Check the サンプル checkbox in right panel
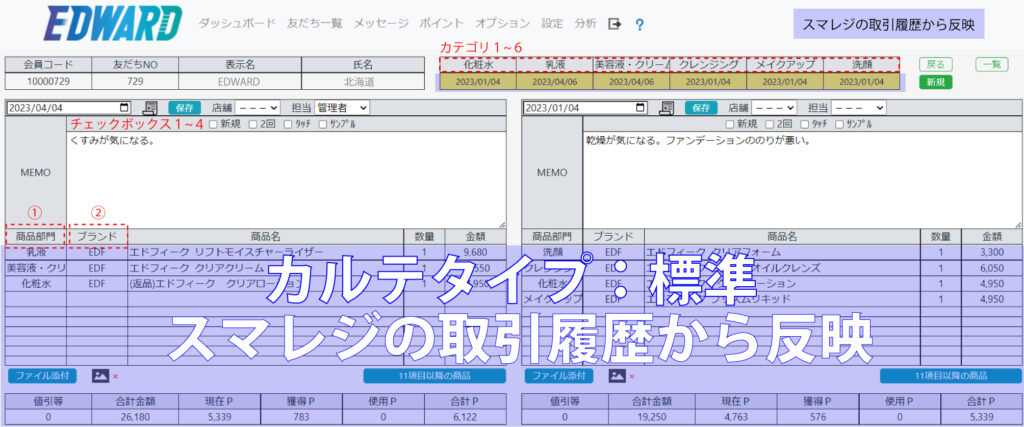1024x427 pixels. pos(839,124)
